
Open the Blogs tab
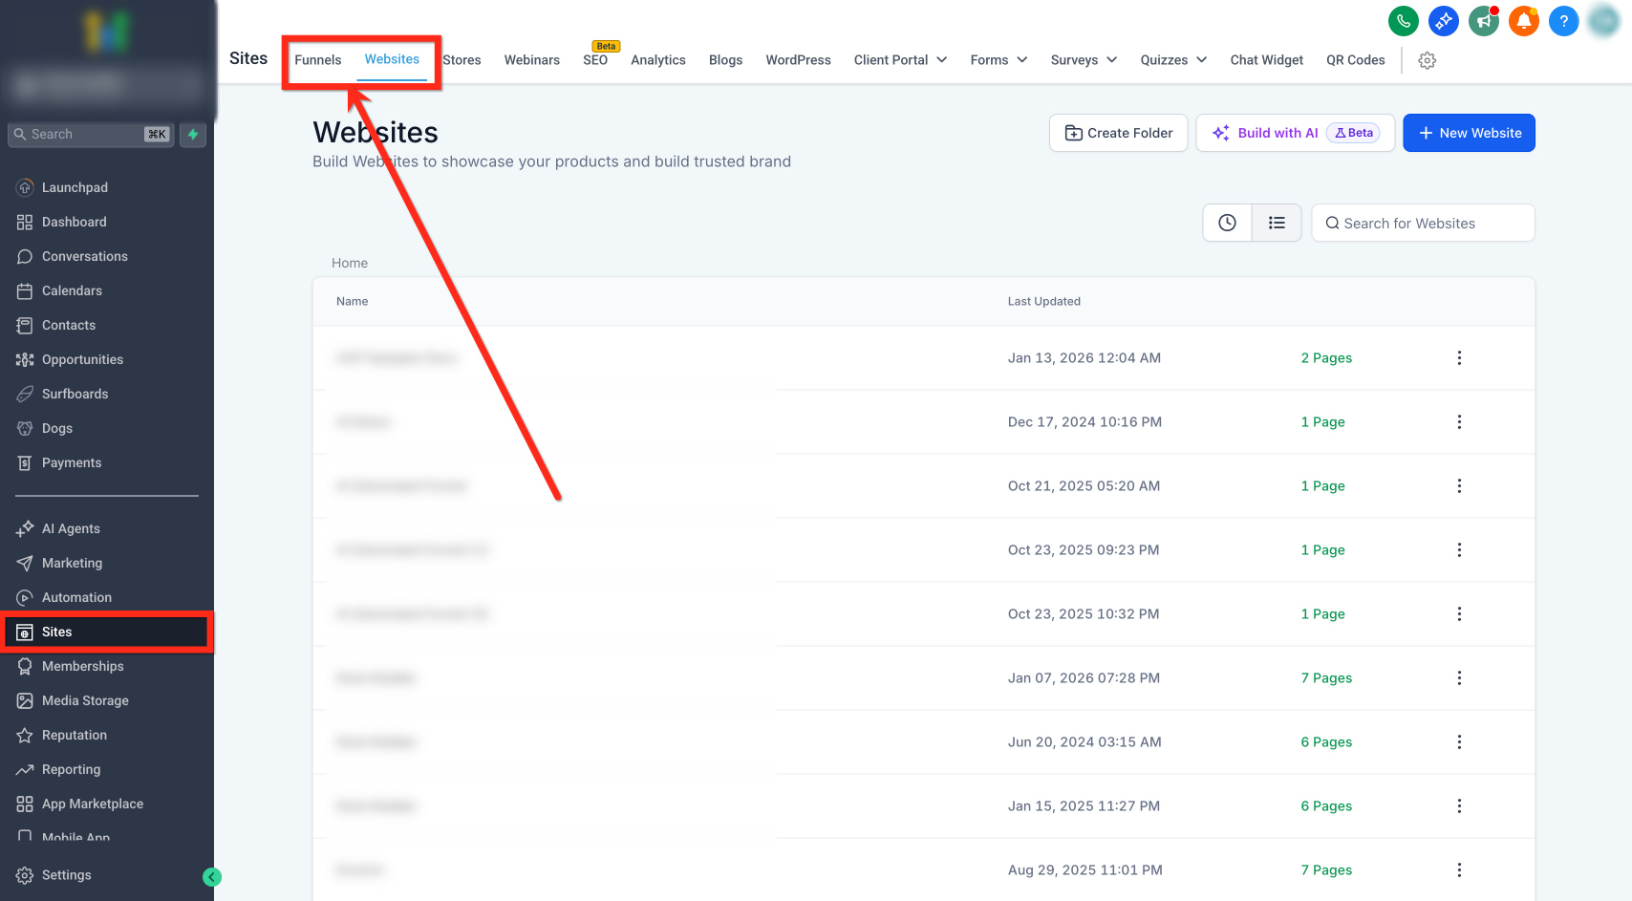click(x=726, y=60)
